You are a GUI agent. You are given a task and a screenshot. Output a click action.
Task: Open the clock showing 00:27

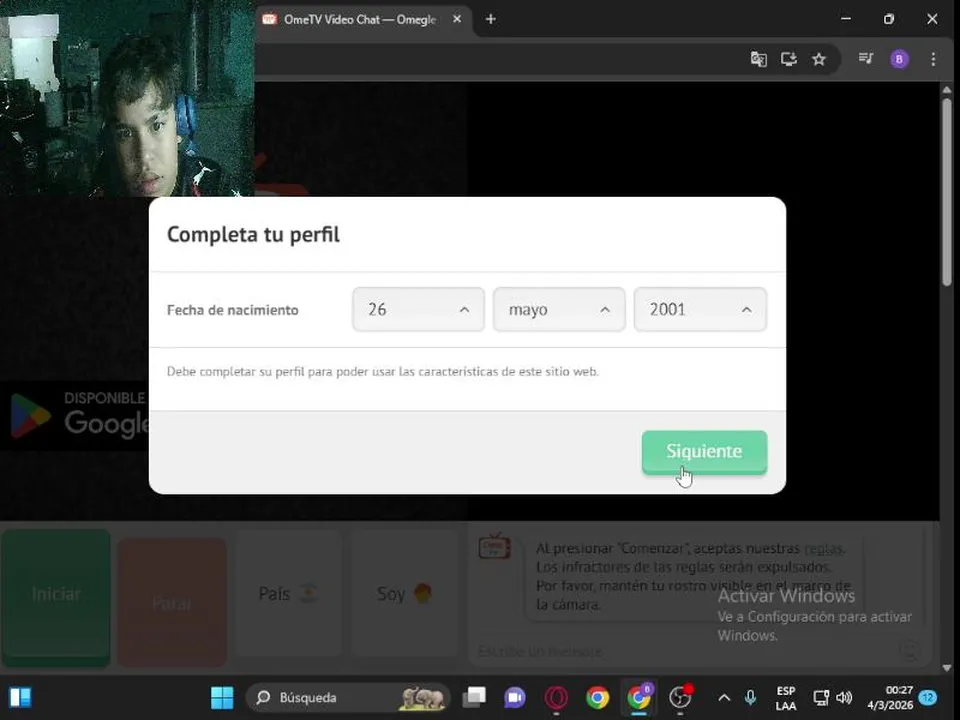(890, 698)
